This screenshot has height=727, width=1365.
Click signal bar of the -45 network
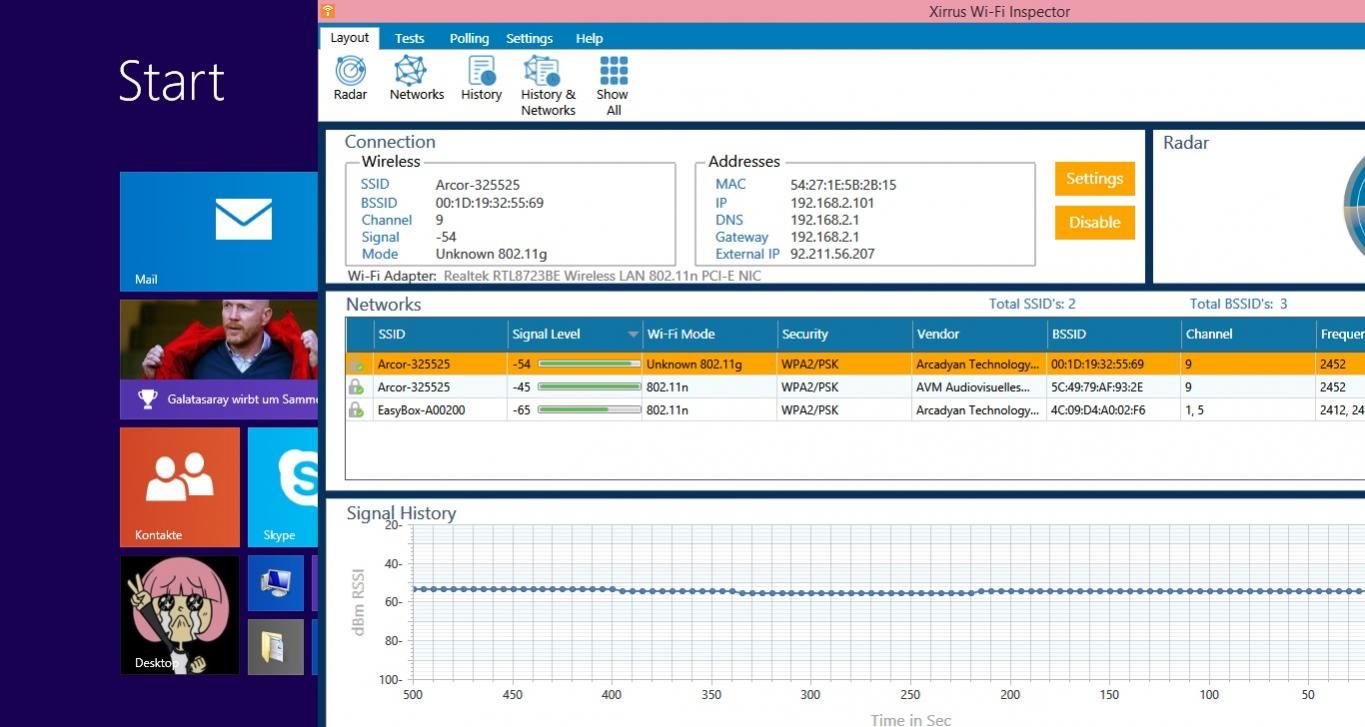[589, 387]
